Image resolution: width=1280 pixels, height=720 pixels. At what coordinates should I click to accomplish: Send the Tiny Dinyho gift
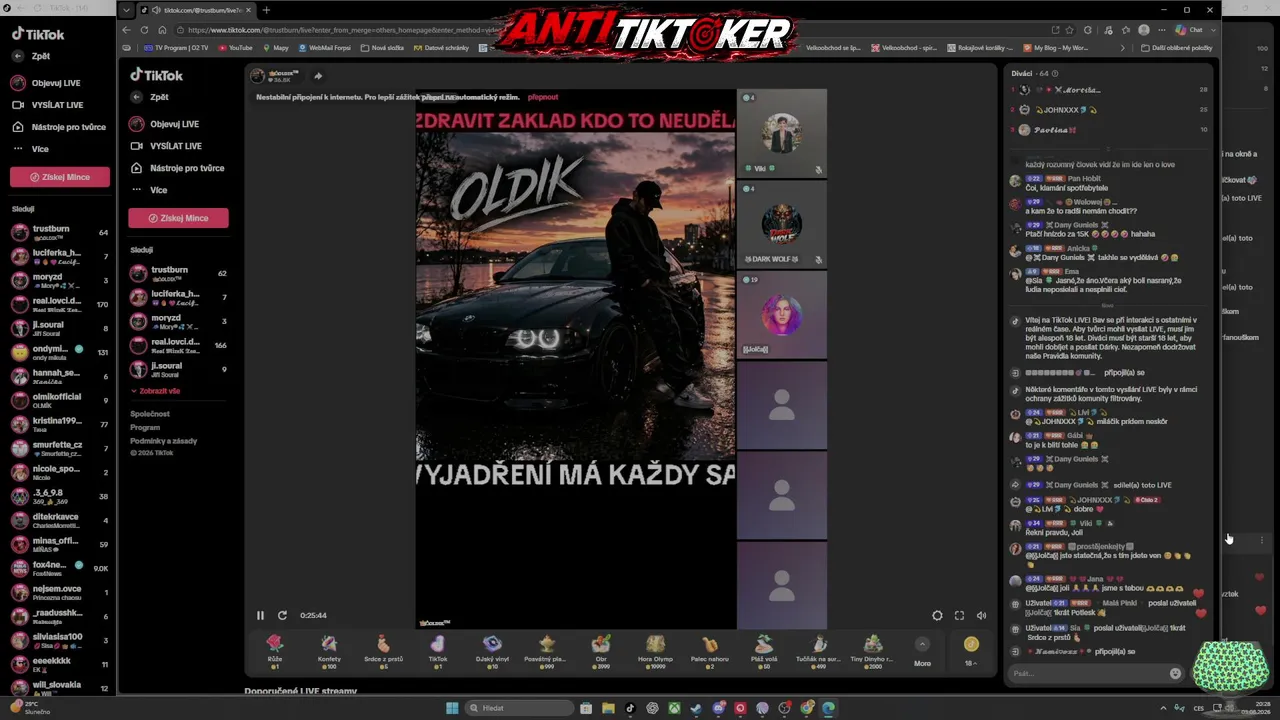pos(872,650)
